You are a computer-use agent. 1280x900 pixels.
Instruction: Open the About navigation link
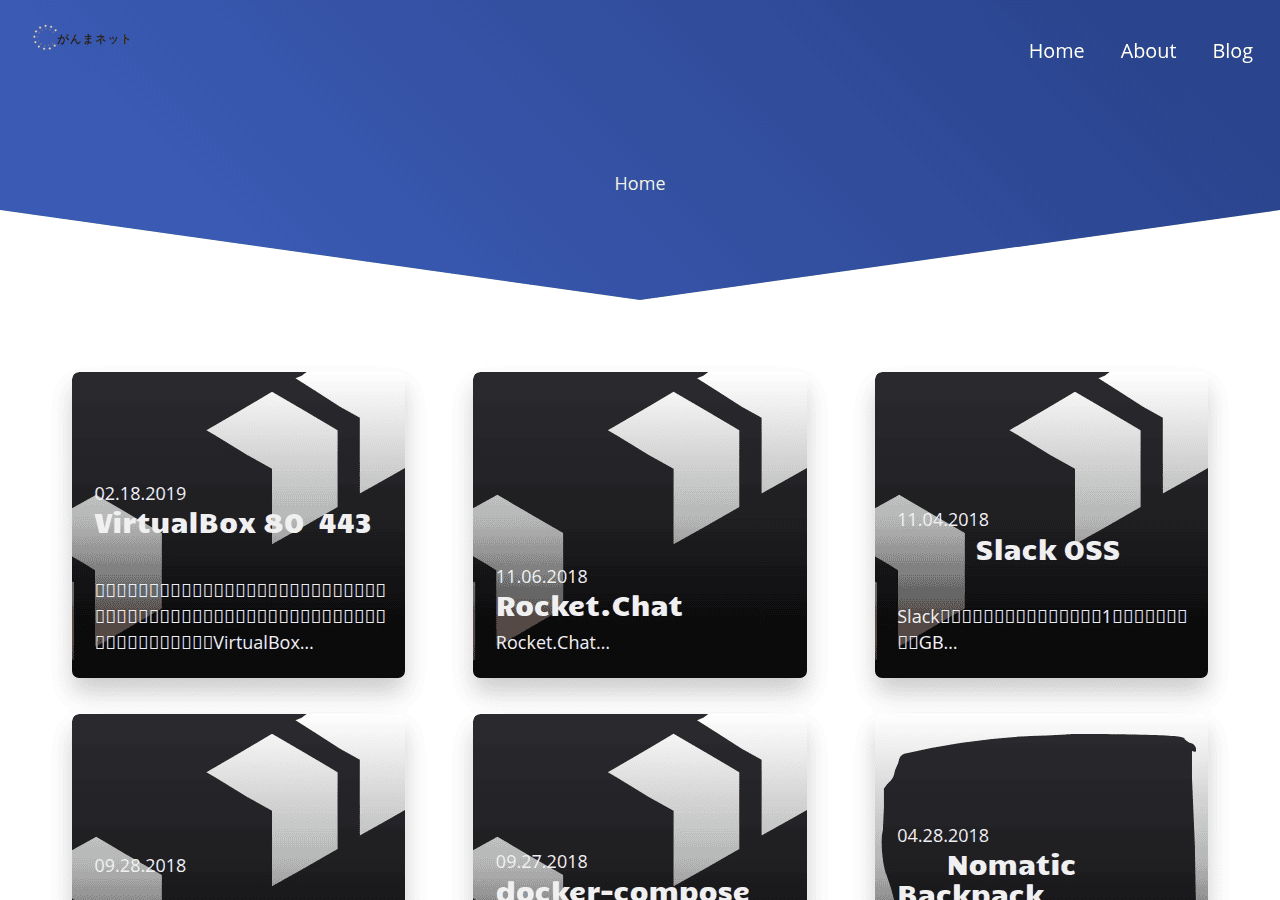click(x=1148, y=51)
